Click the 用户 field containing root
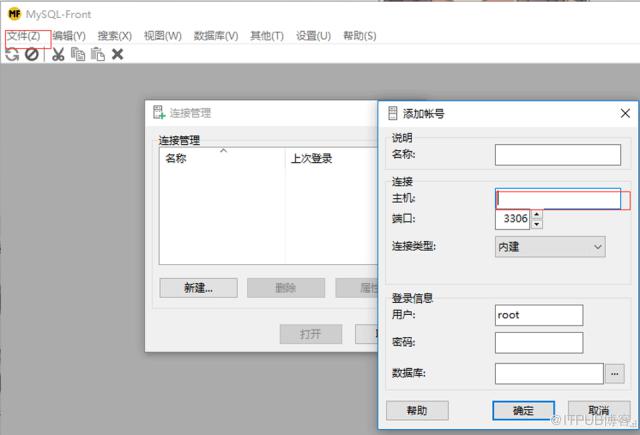 point(539,315)
